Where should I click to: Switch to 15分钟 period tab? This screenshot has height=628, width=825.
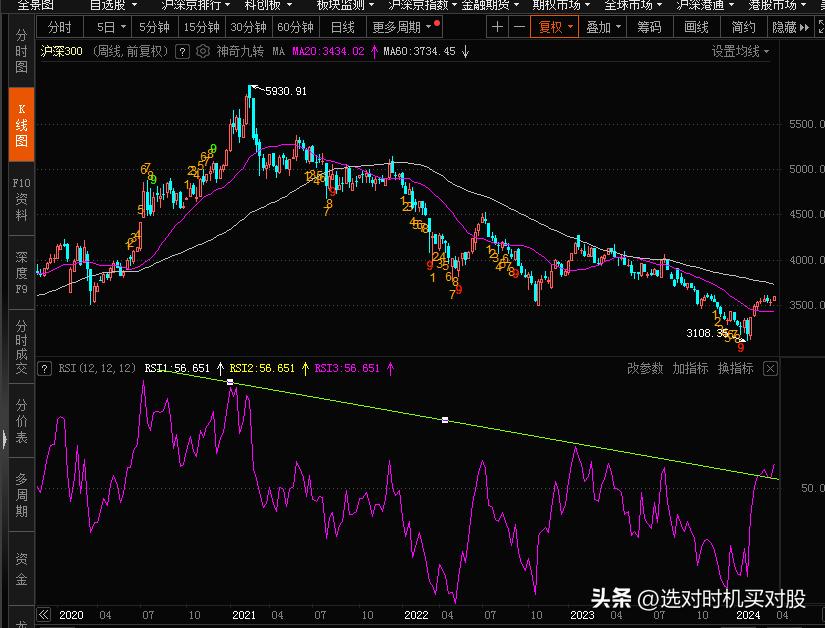point(202,27)
